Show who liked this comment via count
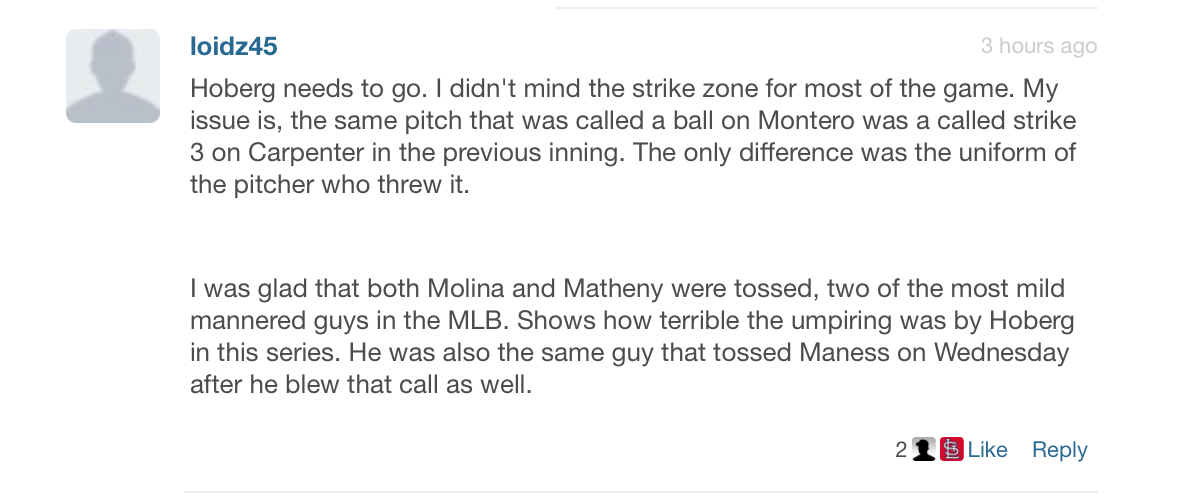The image size is (1184, 500). coord(901,450)
